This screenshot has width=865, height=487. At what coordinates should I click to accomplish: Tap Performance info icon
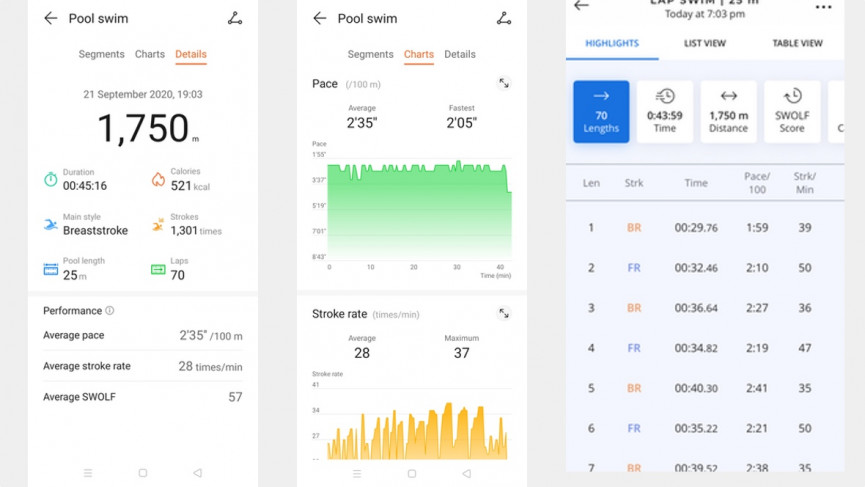[x=110, y=311]
